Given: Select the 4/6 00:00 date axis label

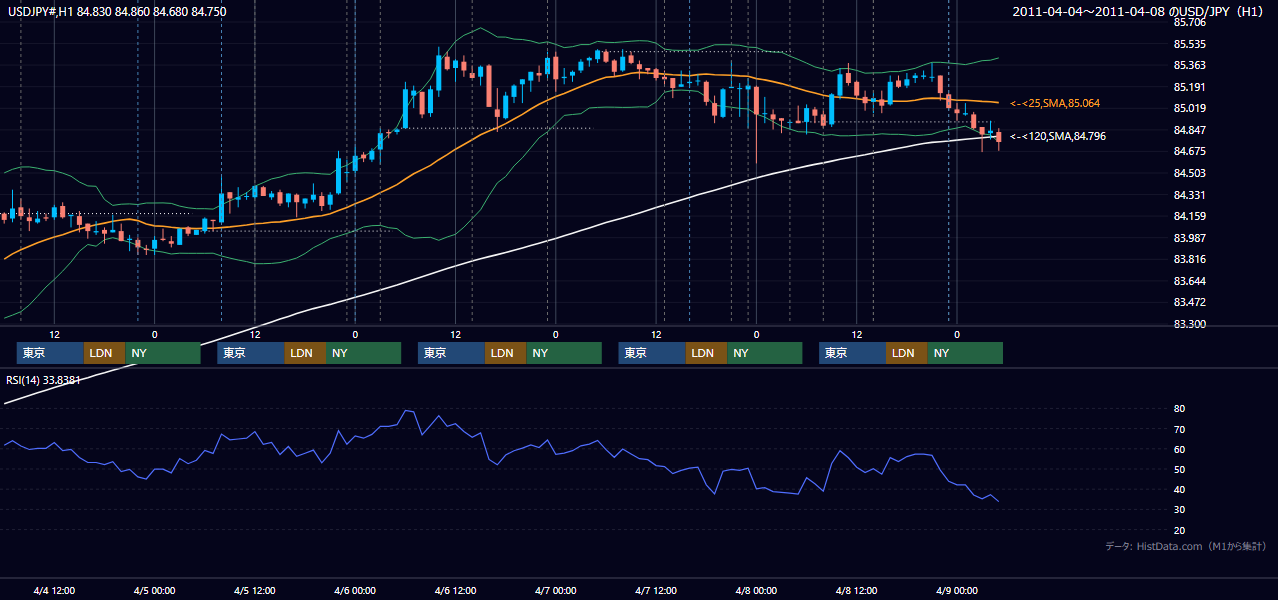Looking at the screenshot, I should [x=355, y=591].
